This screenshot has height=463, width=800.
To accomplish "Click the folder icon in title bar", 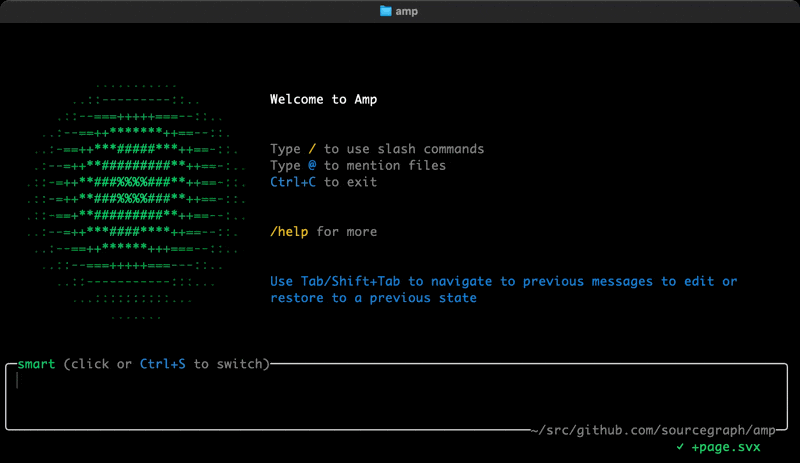I will pyautogui.click(x=386, y=11).
